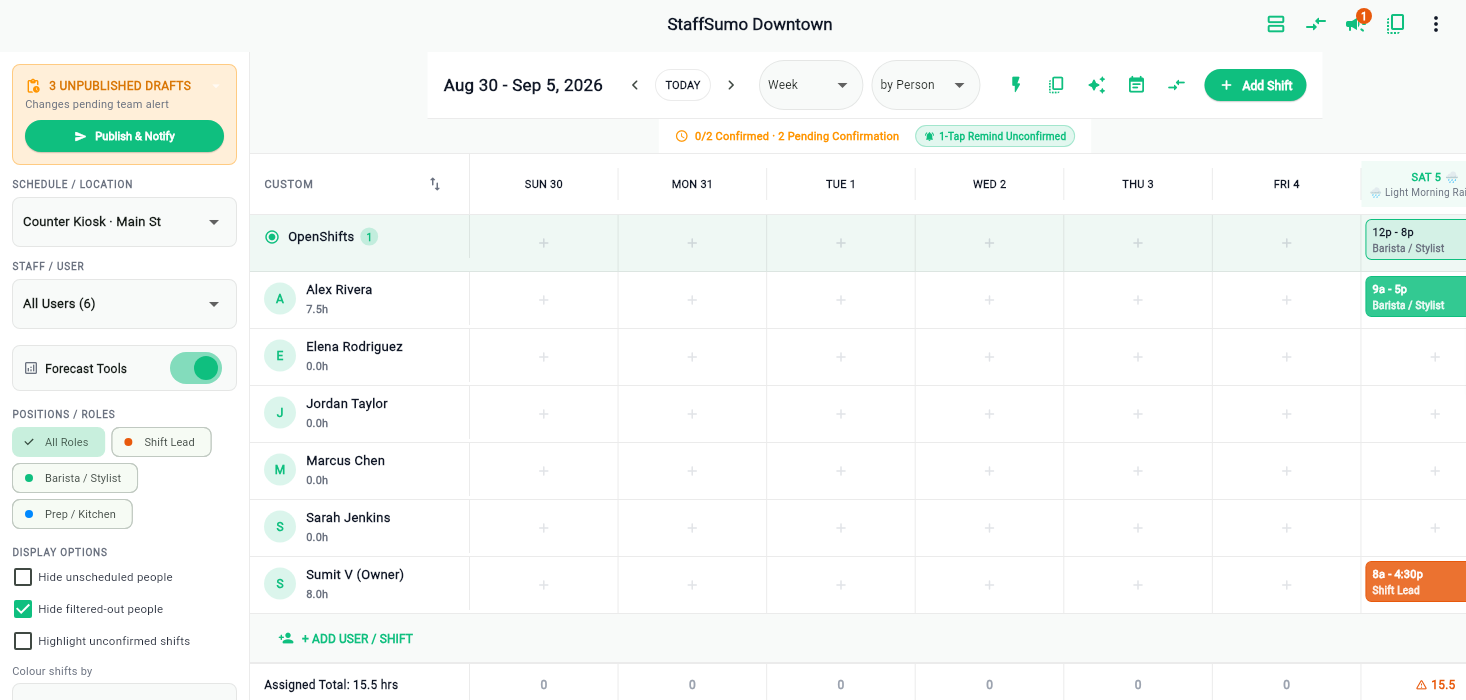Click the stacked rows view icon in header
The image size is (1466, 700).
(1275, 24)
